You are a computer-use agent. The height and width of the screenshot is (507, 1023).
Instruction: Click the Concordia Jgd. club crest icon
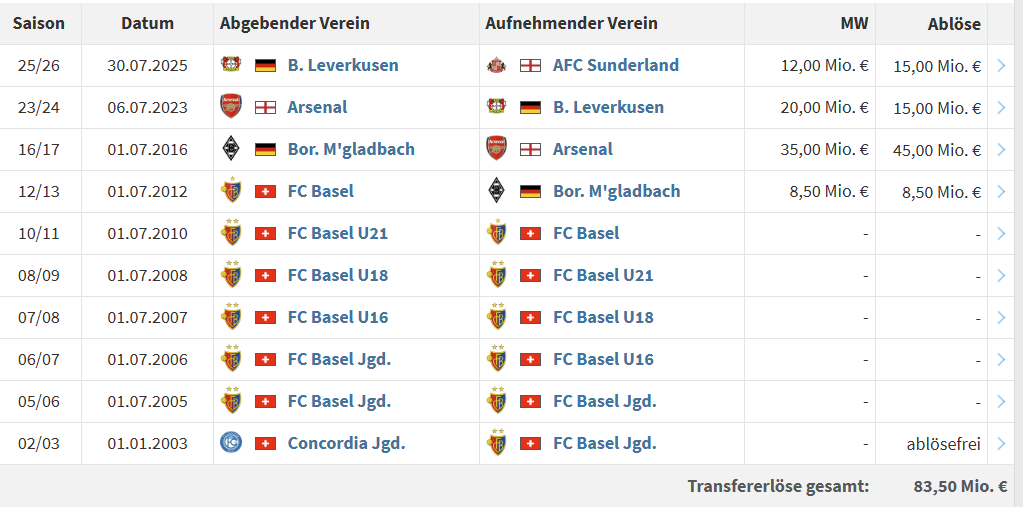(x=231, y=443)
